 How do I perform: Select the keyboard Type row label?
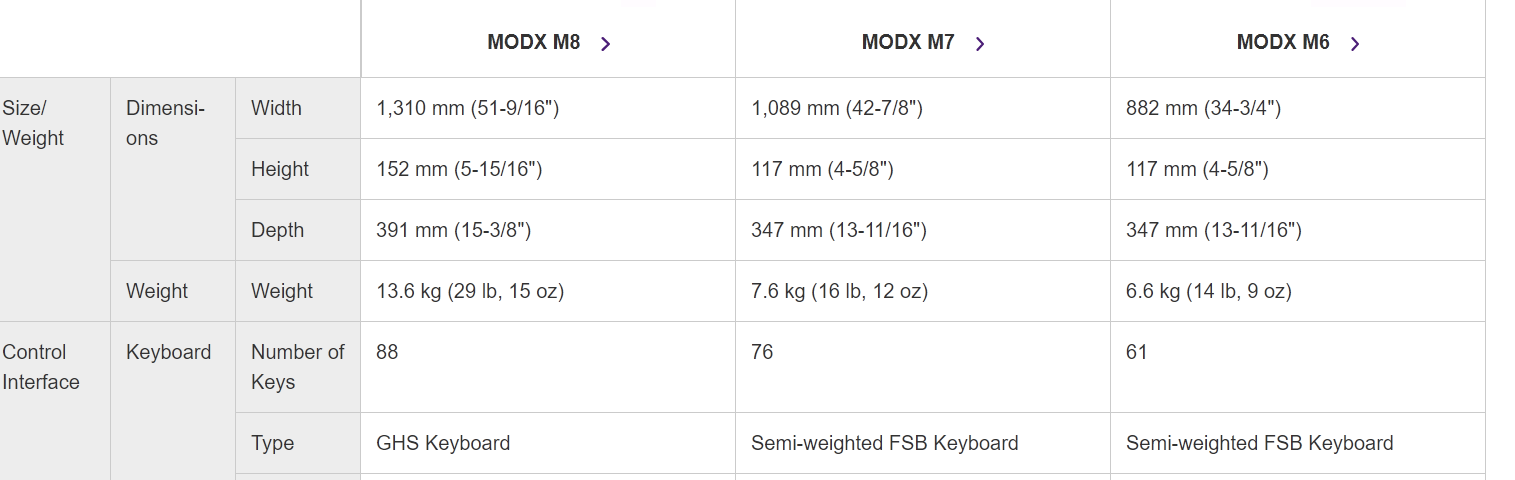(272, 443)
